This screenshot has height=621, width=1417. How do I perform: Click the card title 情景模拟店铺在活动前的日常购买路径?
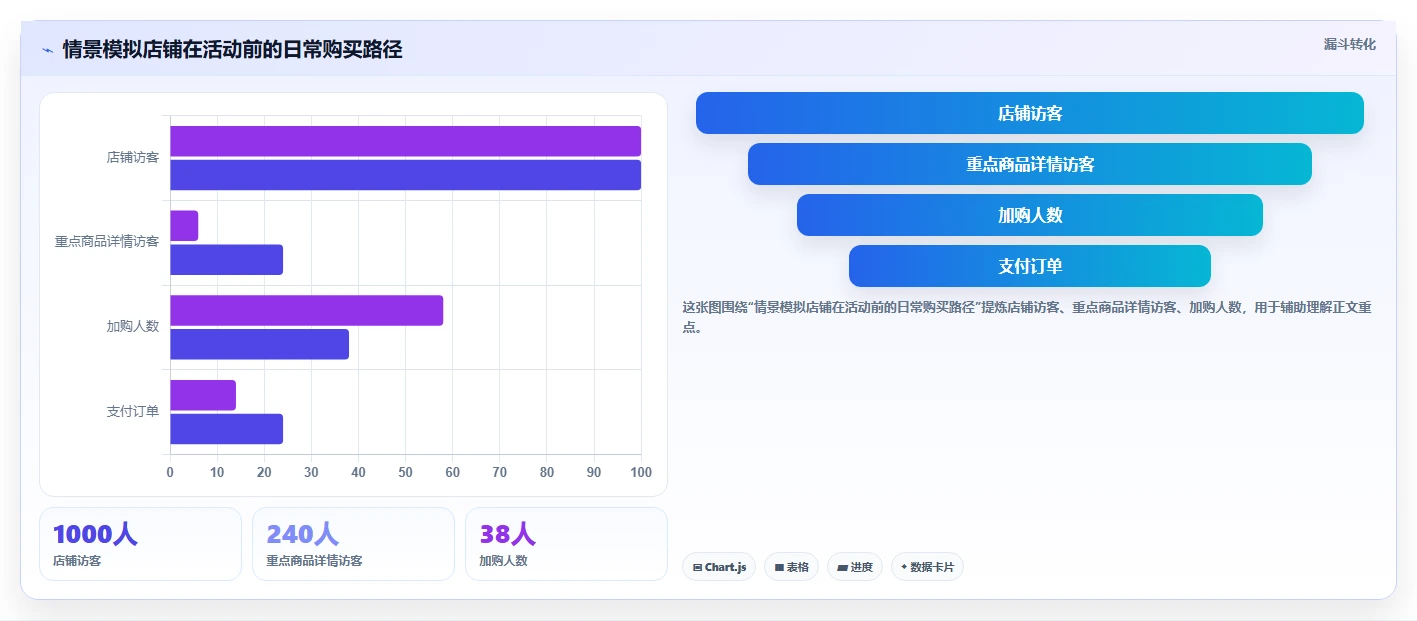[x=232, y=50]
